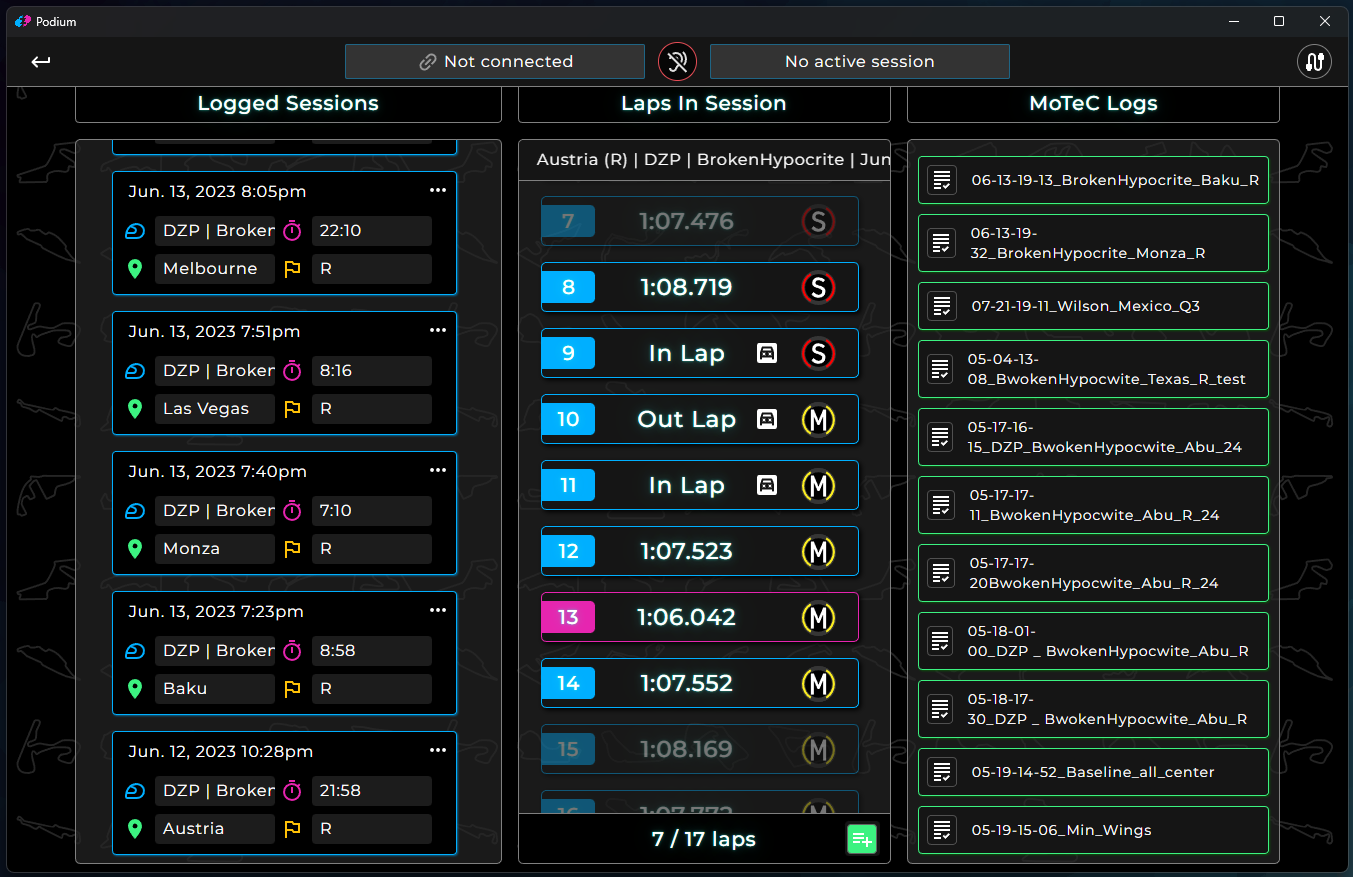This screenshot has width=1353, height=877.
Task: Click the back arrow icon
Action: (x=40, y=62)
